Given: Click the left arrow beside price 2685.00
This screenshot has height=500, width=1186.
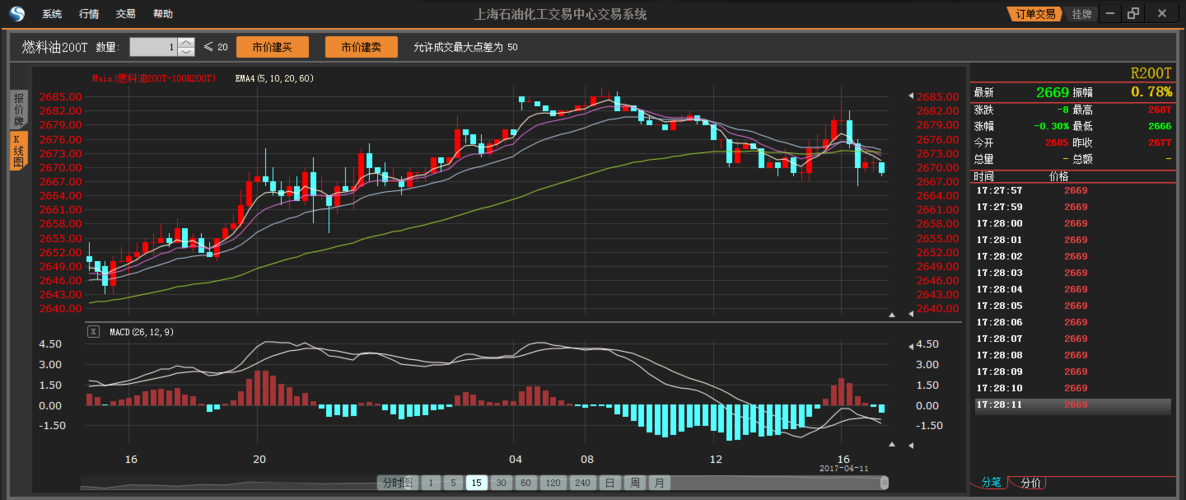Looking at the screenshot, I should (x=911, y=97).
